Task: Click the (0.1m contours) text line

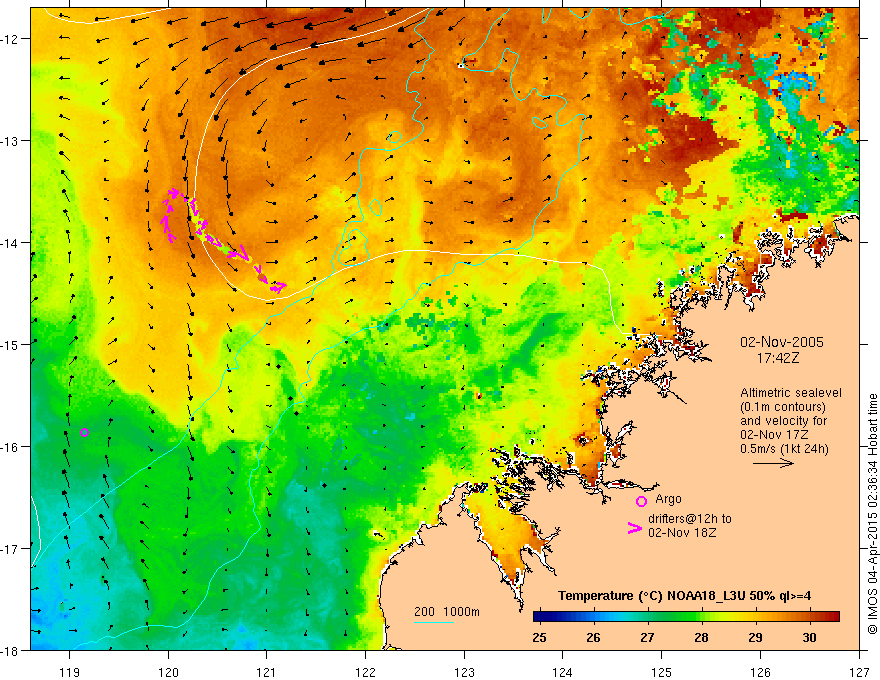Action: tap(783, 407)
